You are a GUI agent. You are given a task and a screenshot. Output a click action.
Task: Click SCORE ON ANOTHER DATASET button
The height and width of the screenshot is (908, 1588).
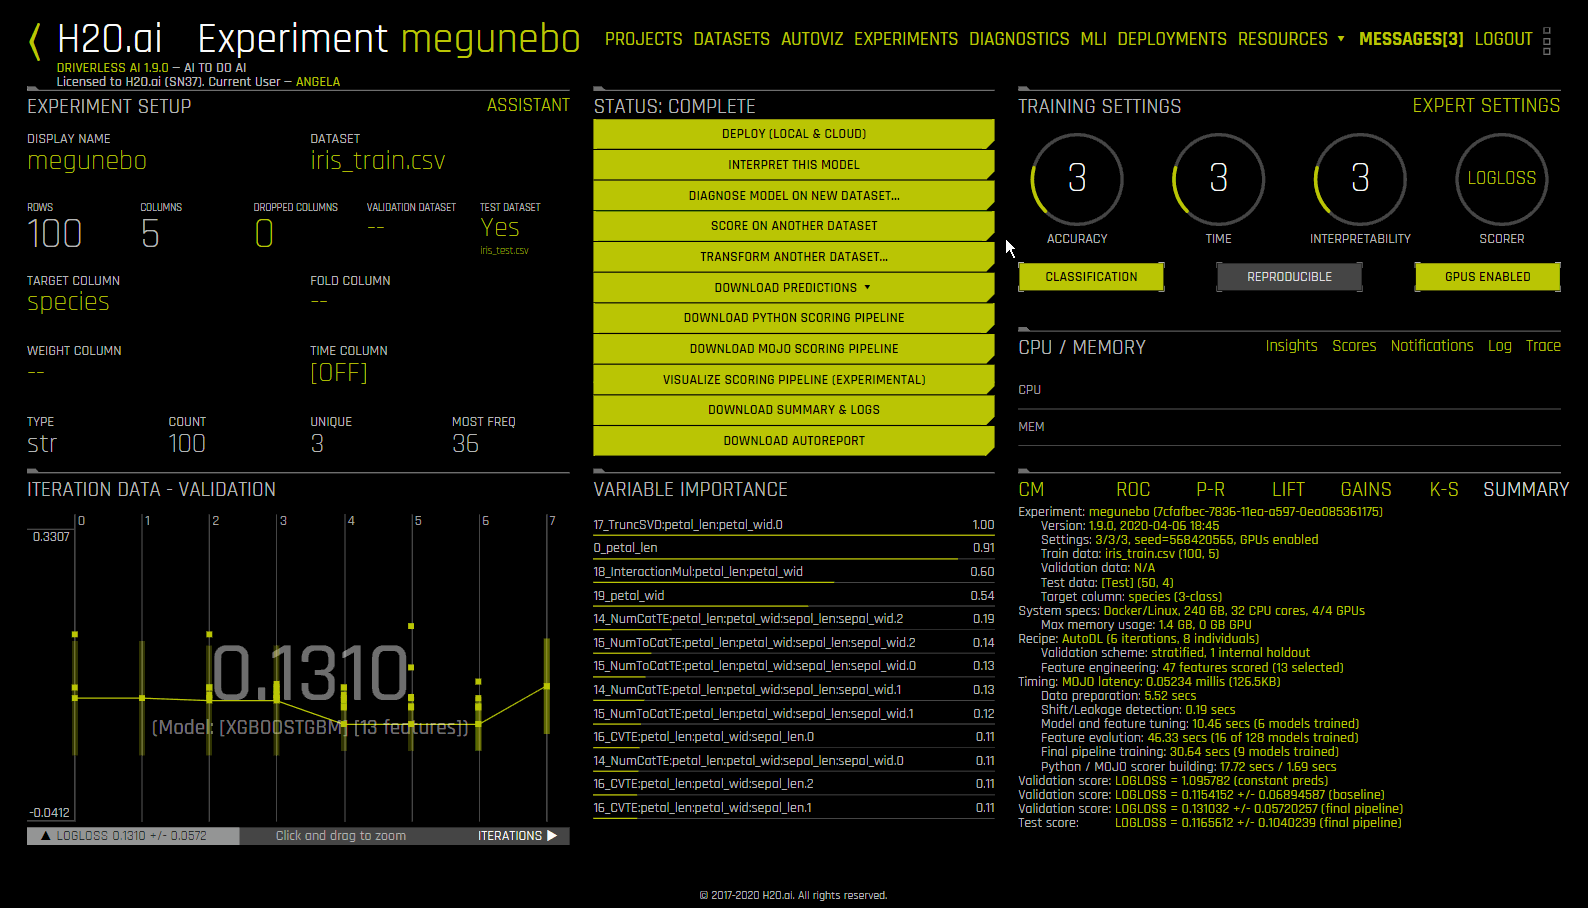tap(794, 226)
